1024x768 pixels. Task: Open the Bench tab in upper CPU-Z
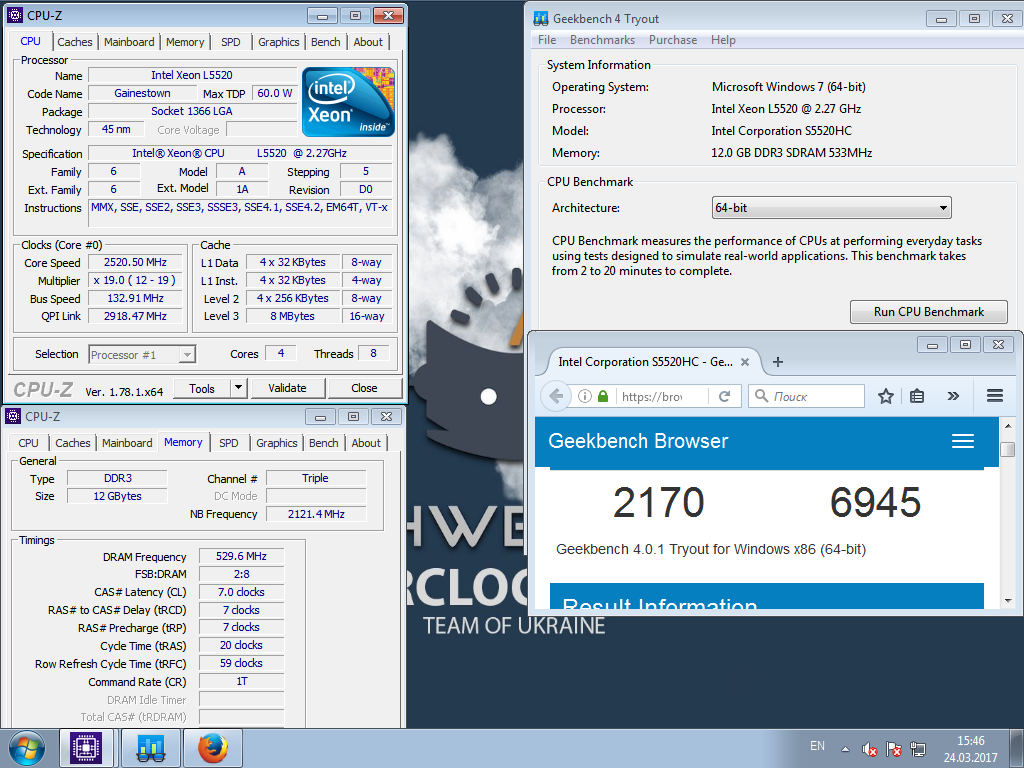[325, 42]
